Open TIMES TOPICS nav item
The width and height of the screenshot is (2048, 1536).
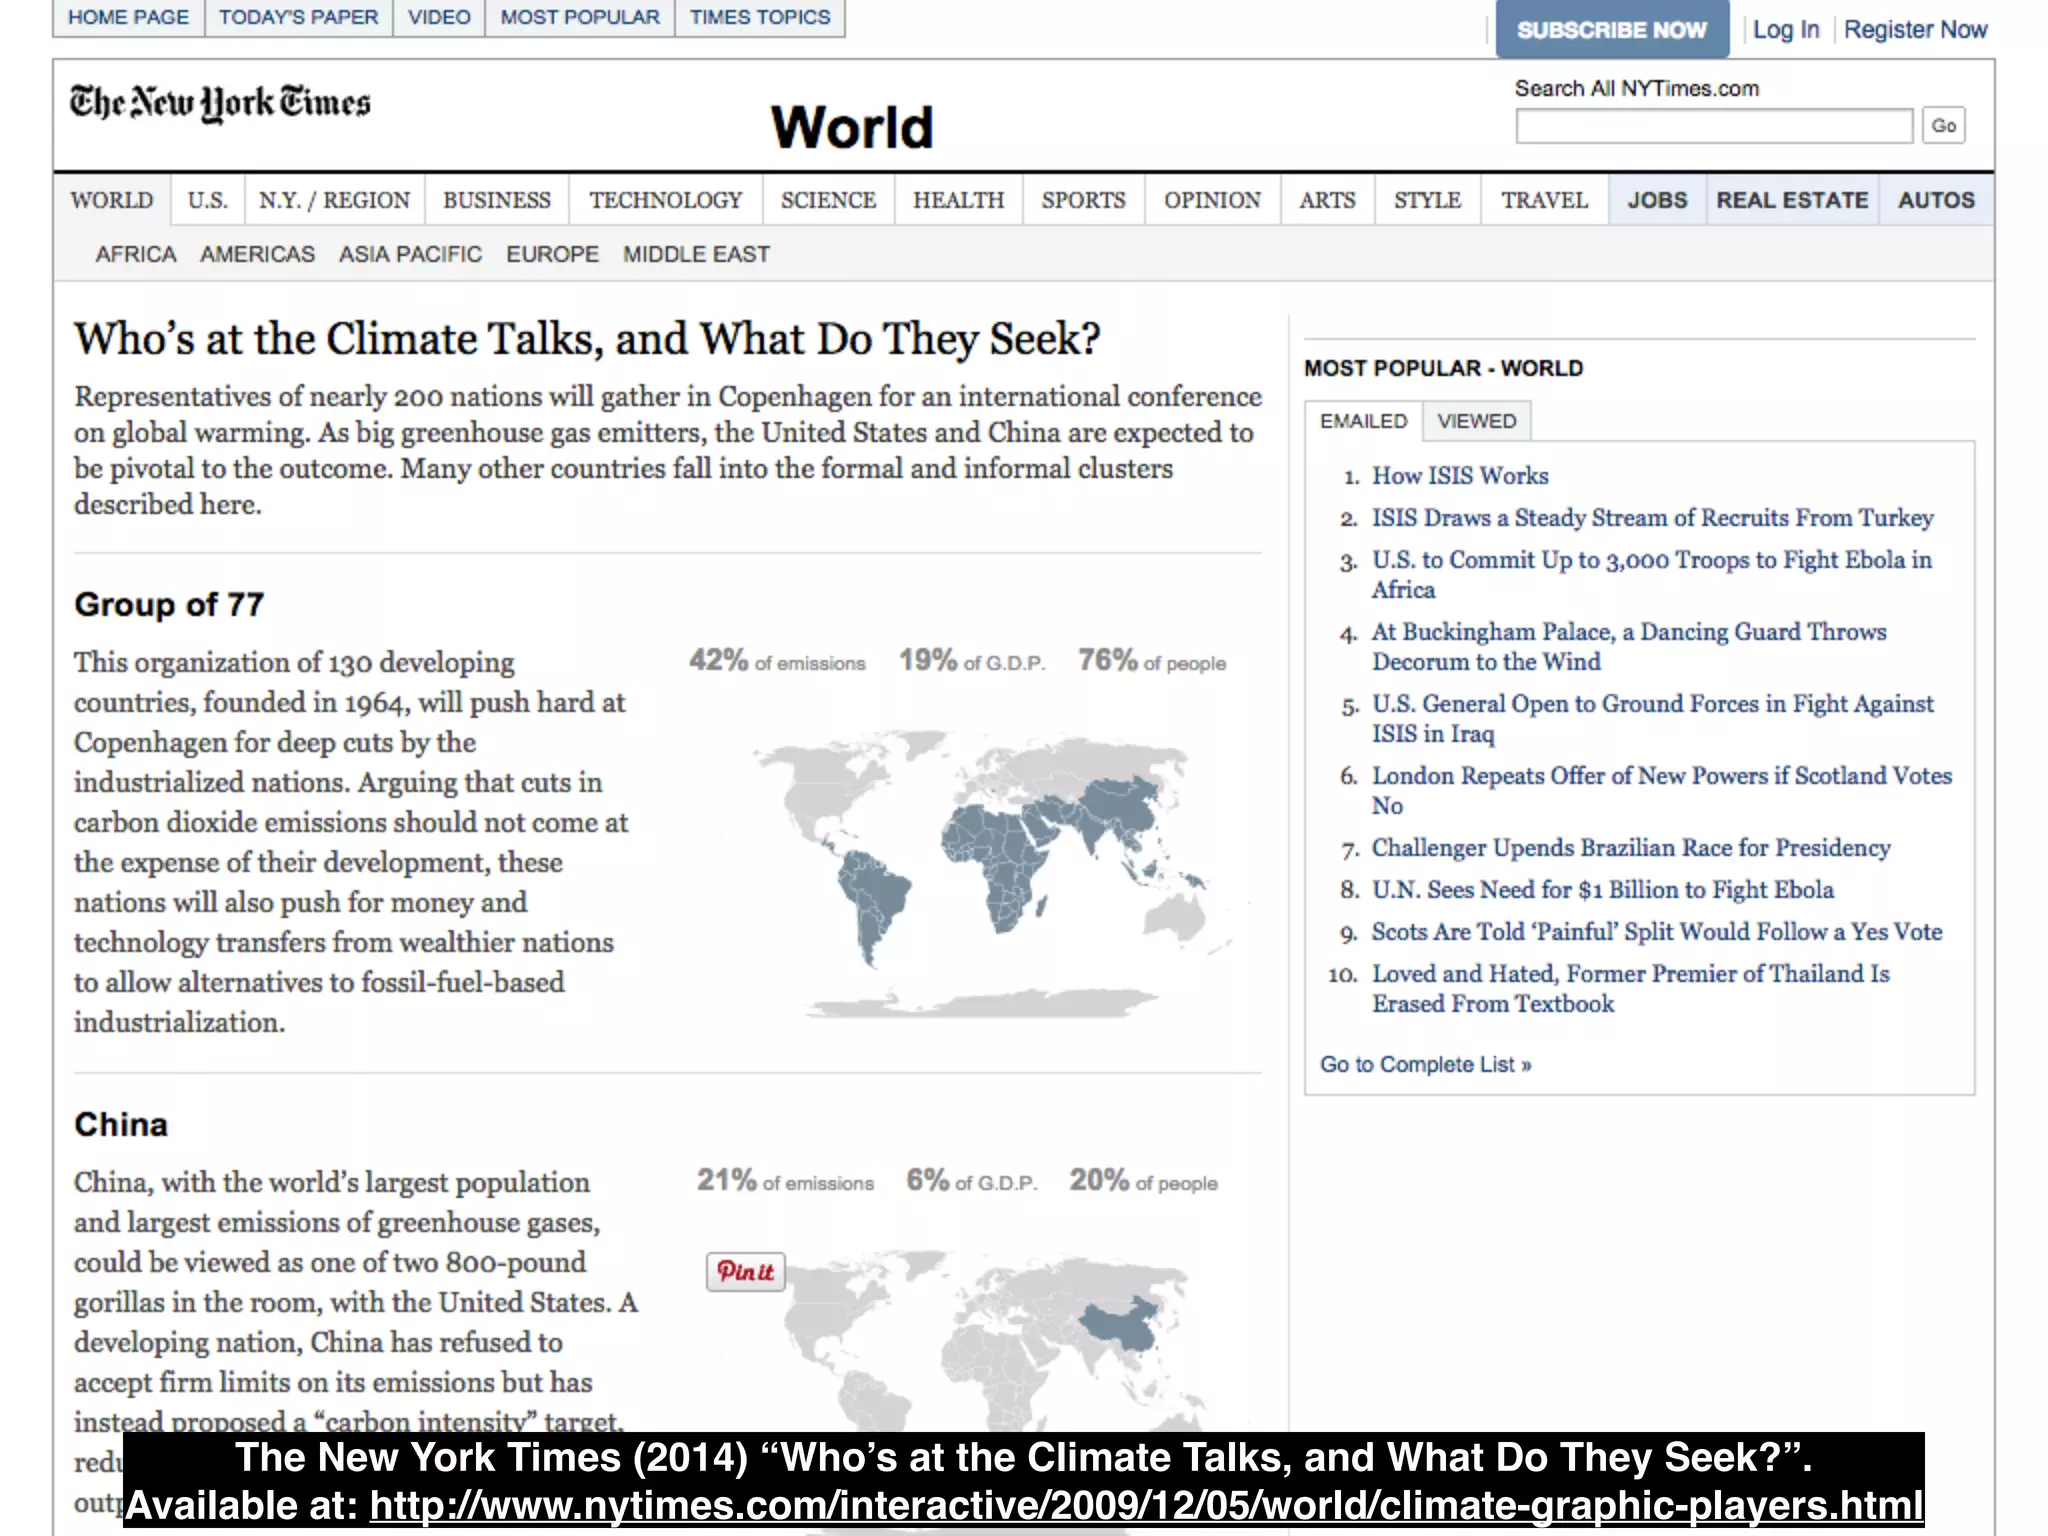click(760, 17)
